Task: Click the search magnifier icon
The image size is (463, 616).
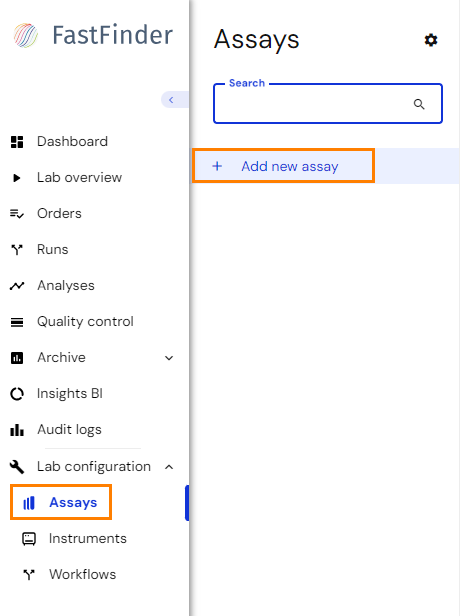Action: (419, 104)
